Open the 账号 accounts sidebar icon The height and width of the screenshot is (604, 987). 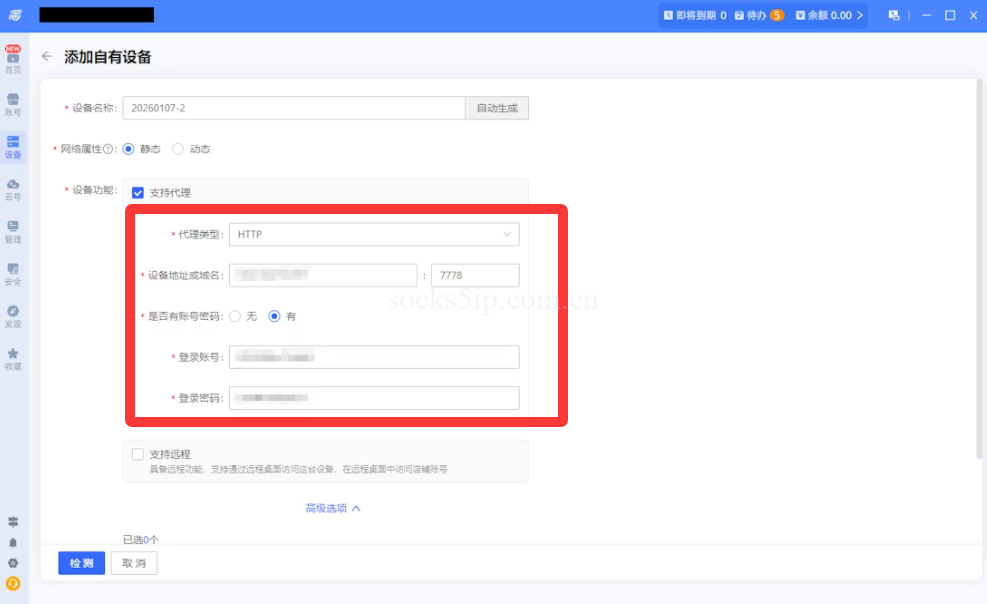pyautogui.click(x=13, y=104)
